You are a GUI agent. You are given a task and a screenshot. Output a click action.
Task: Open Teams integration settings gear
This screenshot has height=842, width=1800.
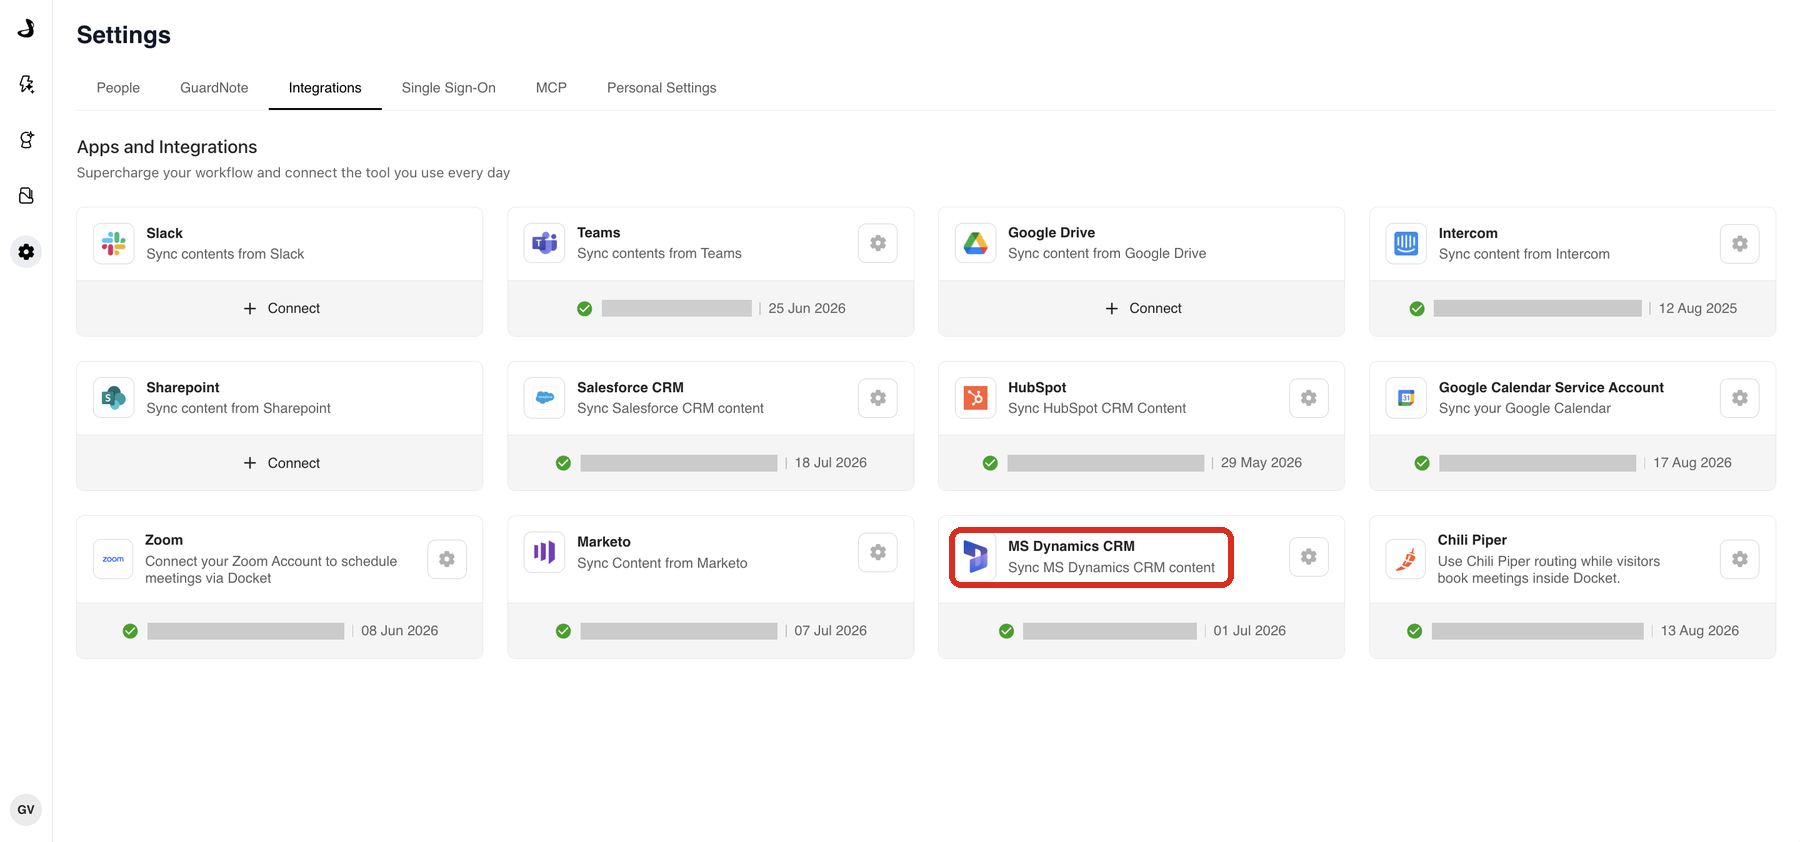(x=878, y=243)
